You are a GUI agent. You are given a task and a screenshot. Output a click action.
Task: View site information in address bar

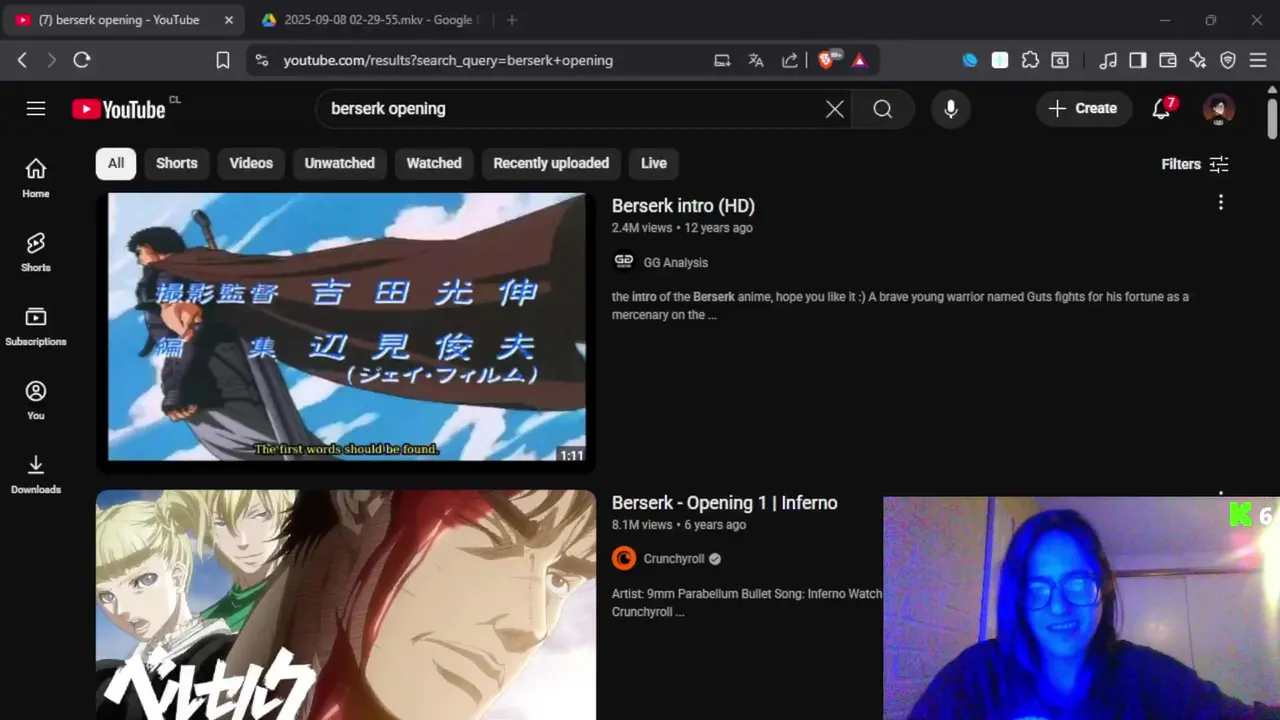pyautogui.click(x=262, y=60)
